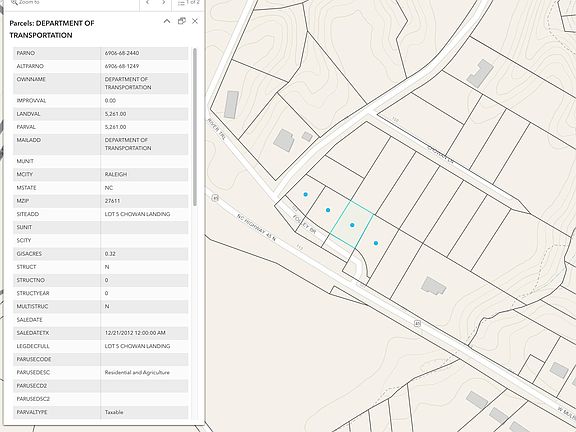Viewport: 576px width, 432px height.
Task: Click Parcels: DEPARTMENT OF TRANSPORTATION popup title
Action: (x=52, y=29)
